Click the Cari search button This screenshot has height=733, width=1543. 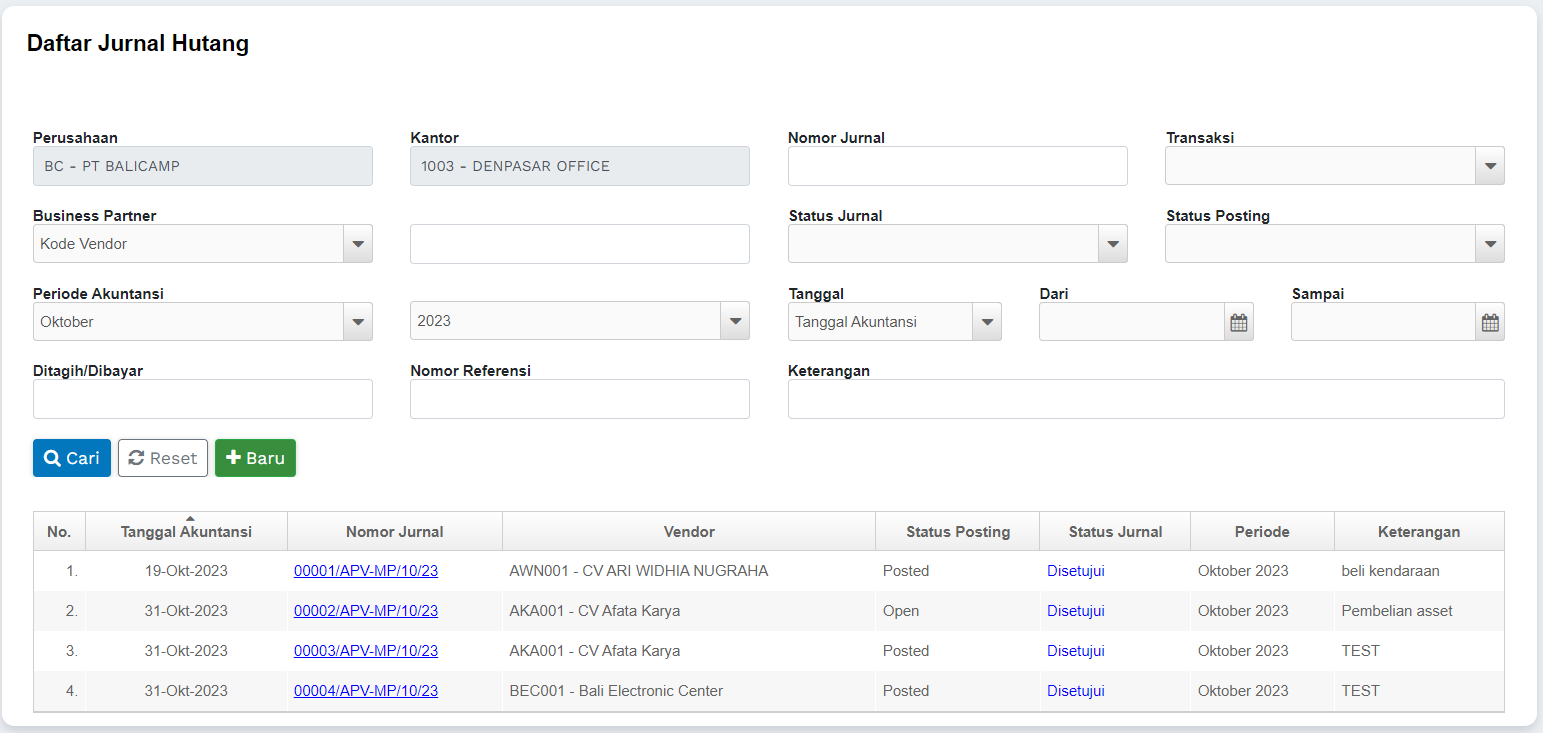click(x=72, y=458)
